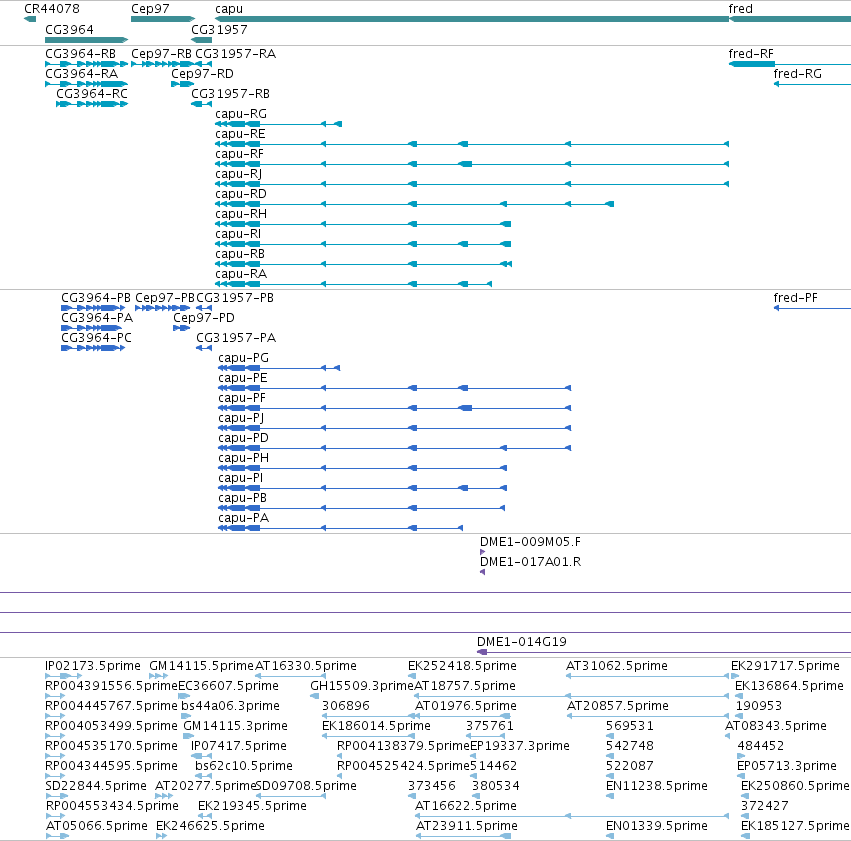This screenshot has width=851, height=841.
Task: Click EST label EK246625.5prime
Action: [x=210, y=826]
